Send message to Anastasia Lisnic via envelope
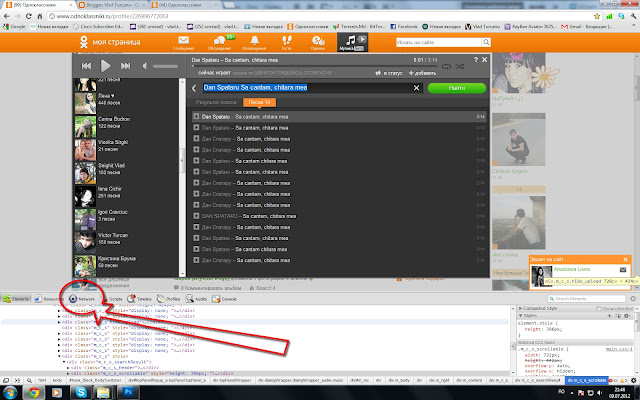 pyautogui.click(x=623, y=270)
